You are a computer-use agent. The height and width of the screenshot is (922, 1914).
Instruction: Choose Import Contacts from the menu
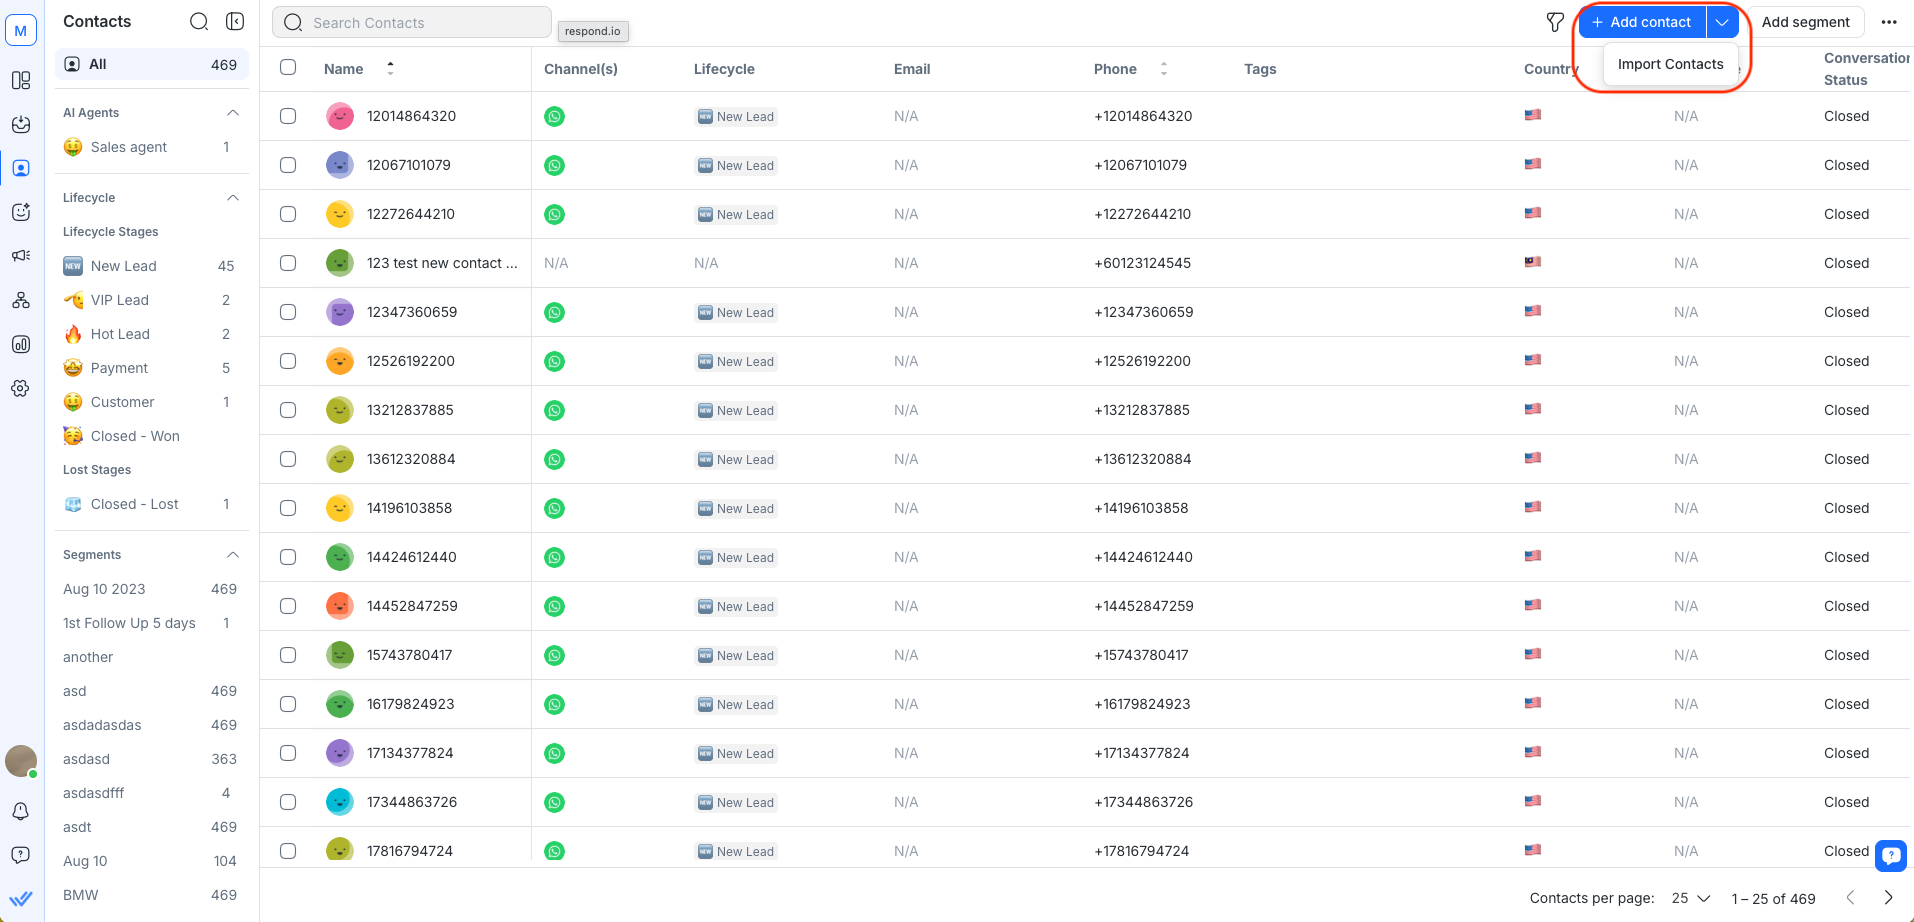click(x=1670, y=63)
